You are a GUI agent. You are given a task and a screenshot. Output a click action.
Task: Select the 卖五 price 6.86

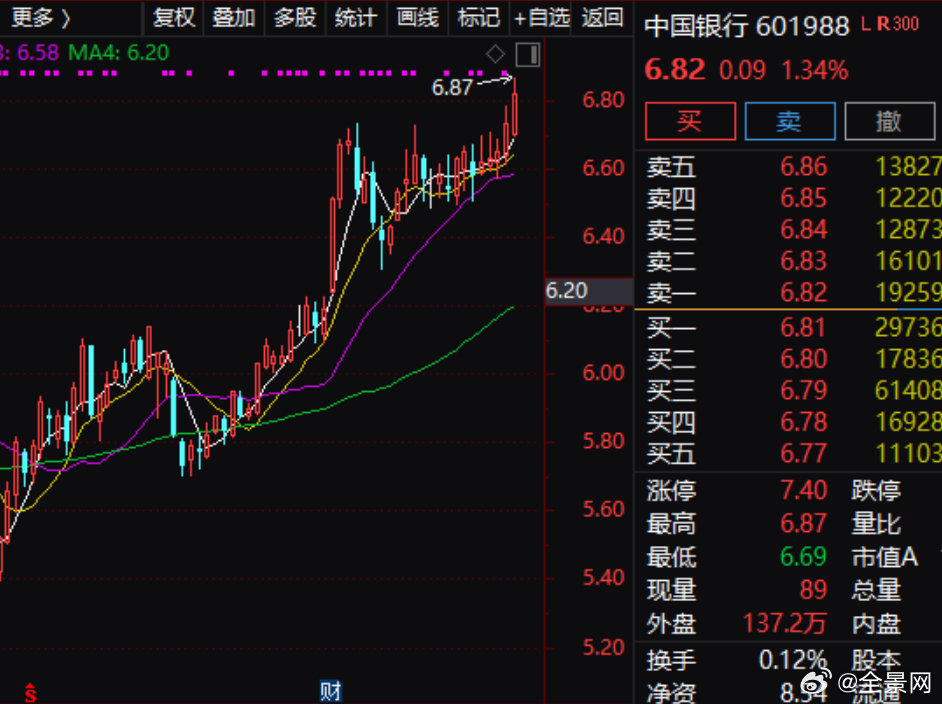[803, 167]
